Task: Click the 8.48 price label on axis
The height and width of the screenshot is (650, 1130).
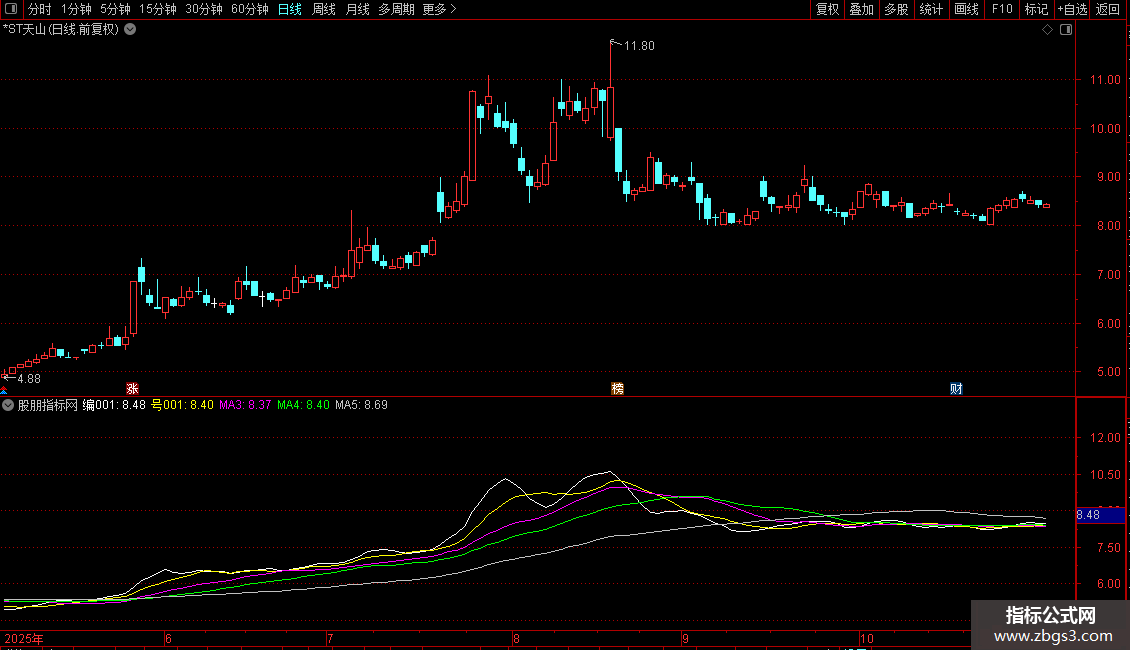Action: (x=1088, y=516)
